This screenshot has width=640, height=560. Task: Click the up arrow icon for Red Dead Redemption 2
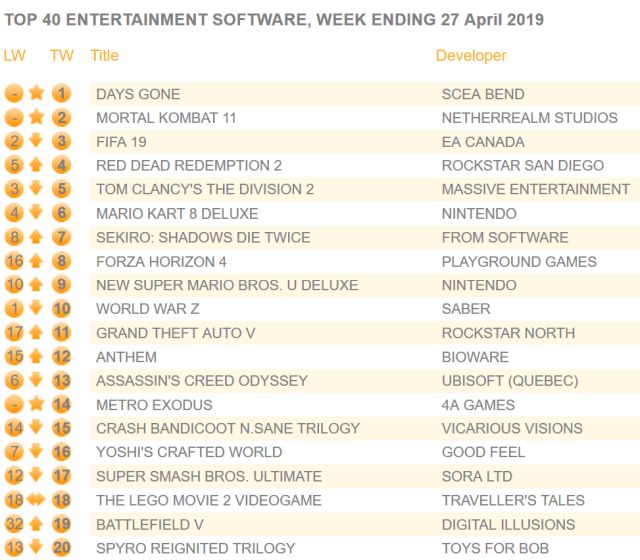(x=37, y=165)
